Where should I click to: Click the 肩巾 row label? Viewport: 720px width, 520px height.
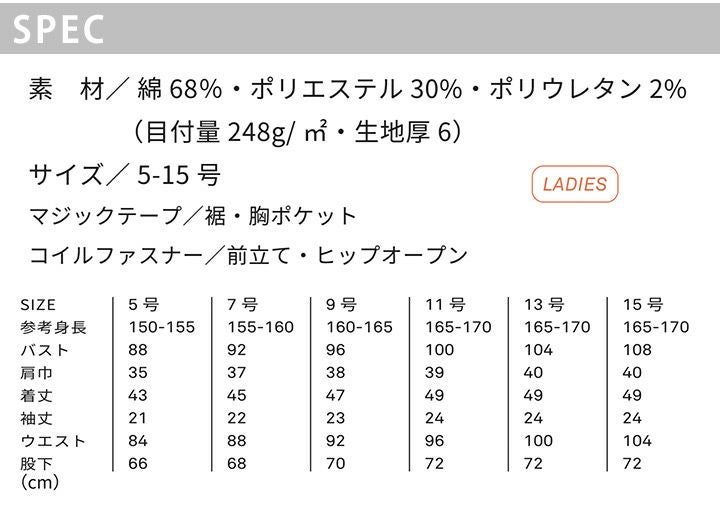(37, 373)
